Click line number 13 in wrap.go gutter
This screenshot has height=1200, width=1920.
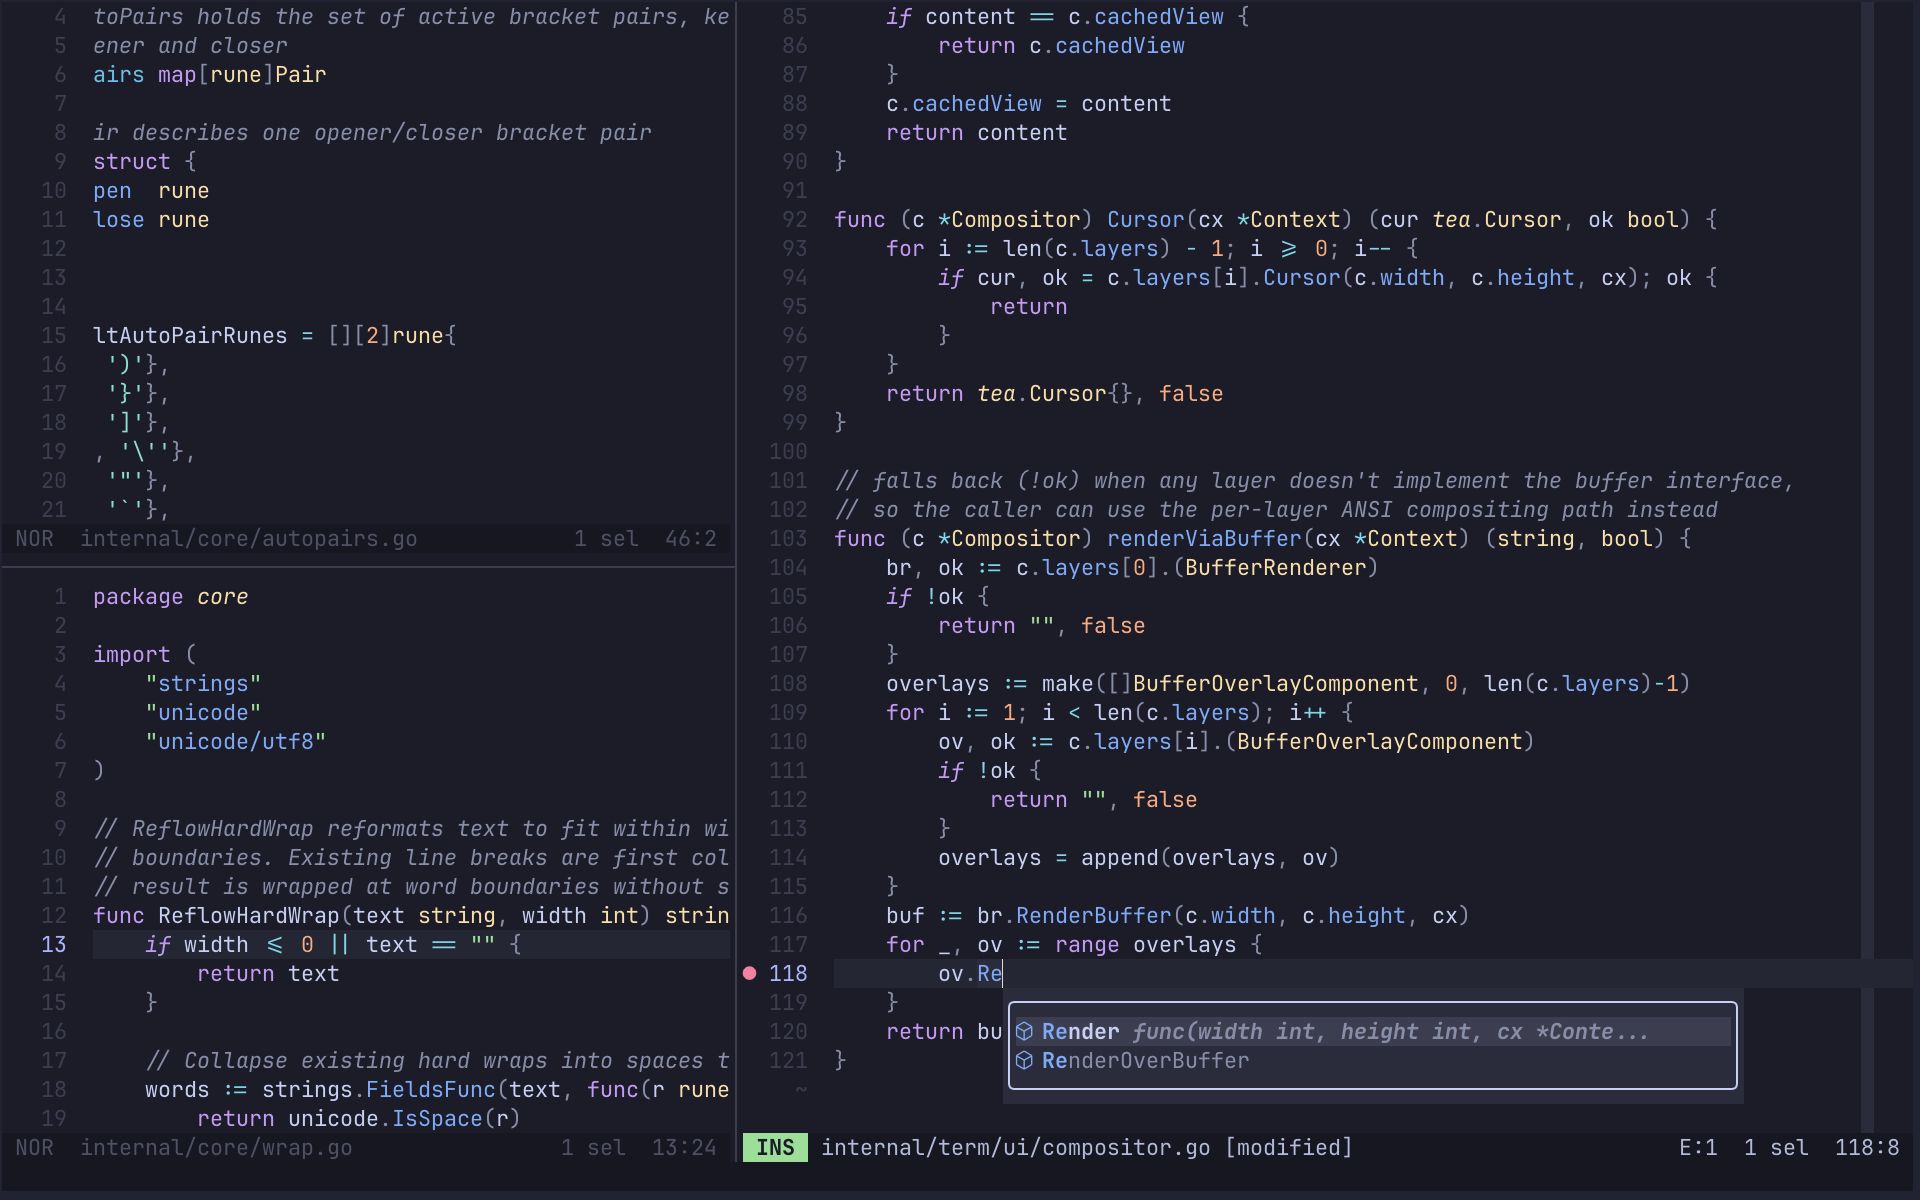click(54, 945)
